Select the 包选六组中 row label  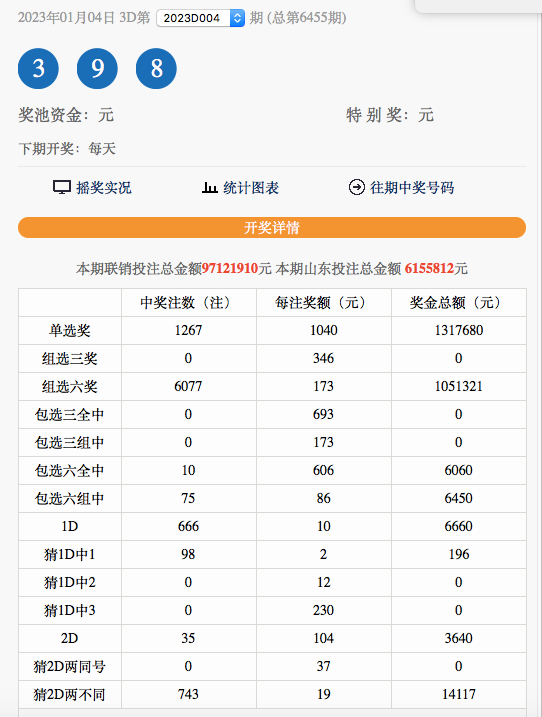[x=70, y=498]
